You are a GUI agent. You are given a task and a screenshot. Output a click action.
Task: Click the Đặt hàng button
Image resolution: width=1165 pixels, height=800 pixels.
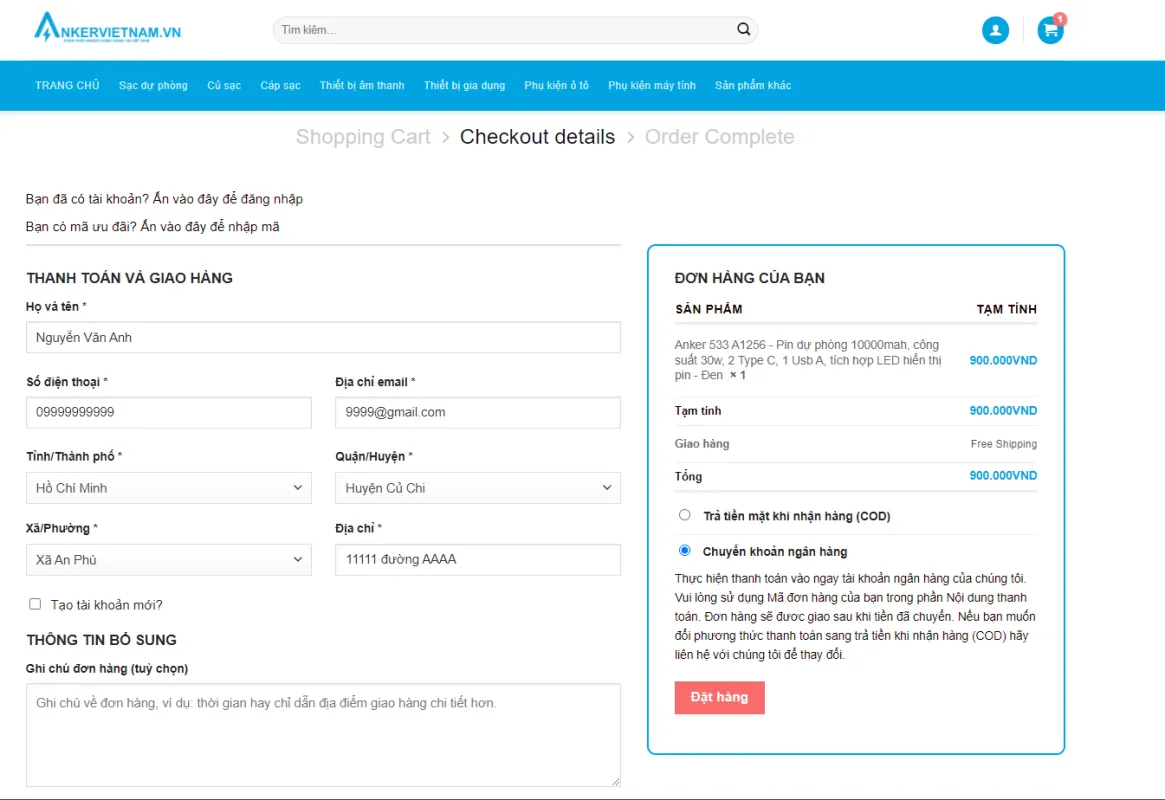pos(719,697)
